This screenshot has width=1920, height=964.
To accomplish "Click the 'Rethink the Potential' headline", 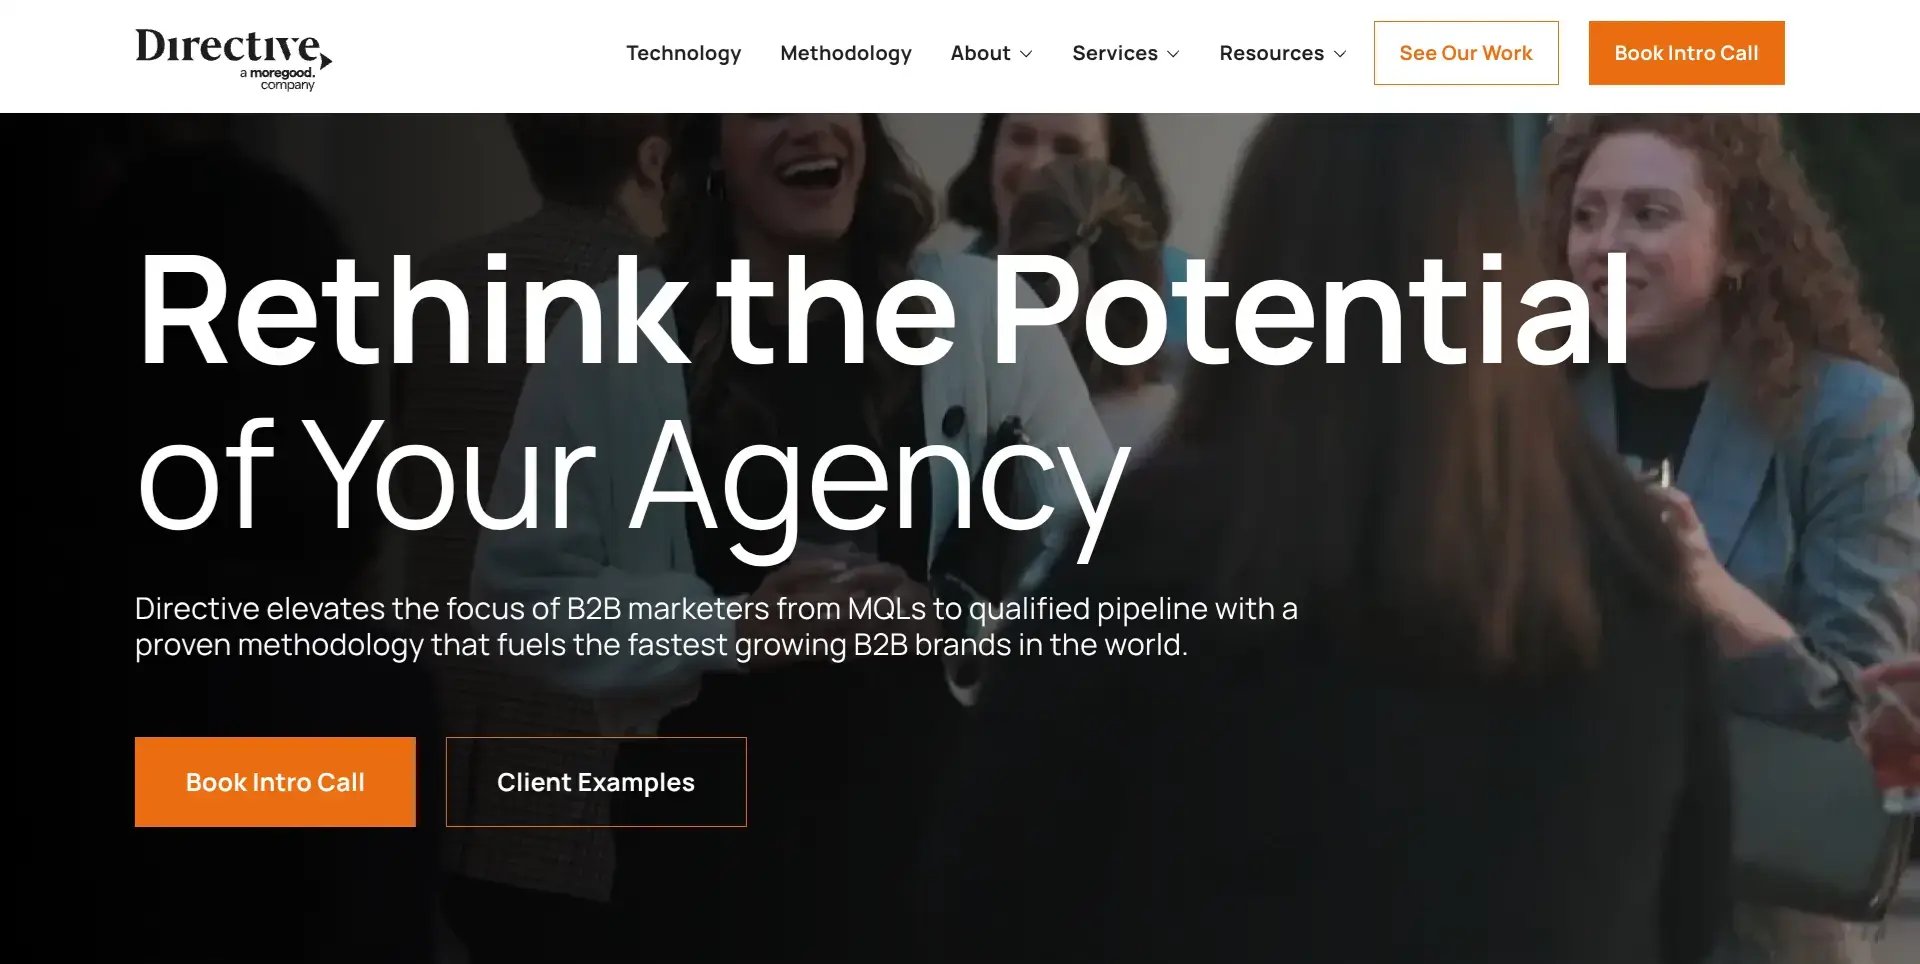I will 884,311.
